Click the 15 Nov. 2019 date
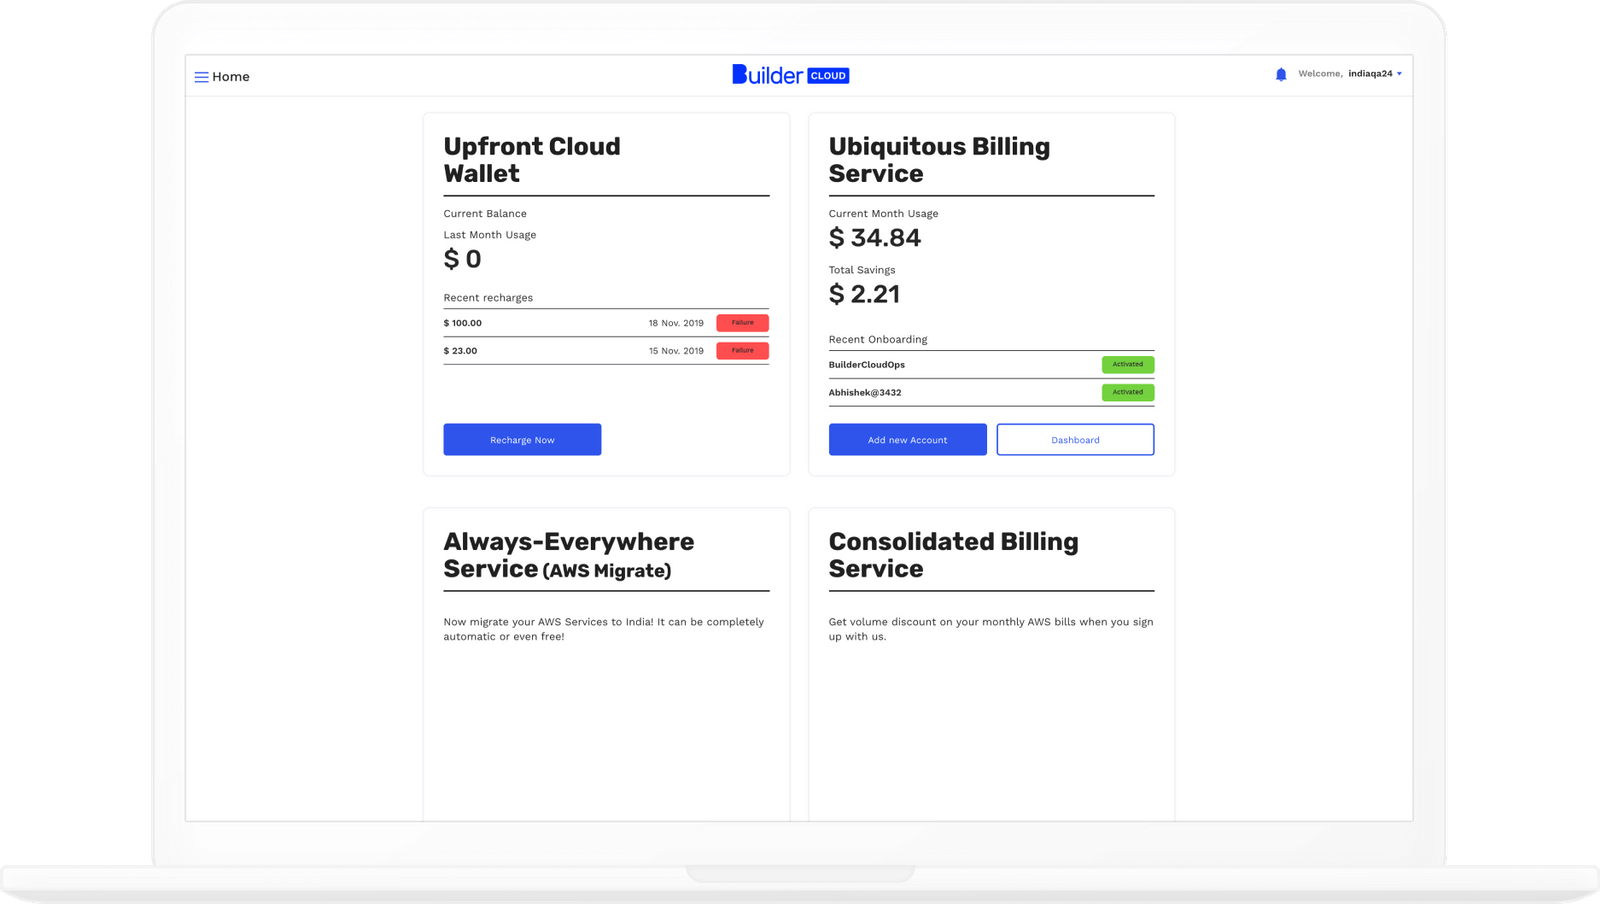The image size is (1600, 904). point(676,351)
